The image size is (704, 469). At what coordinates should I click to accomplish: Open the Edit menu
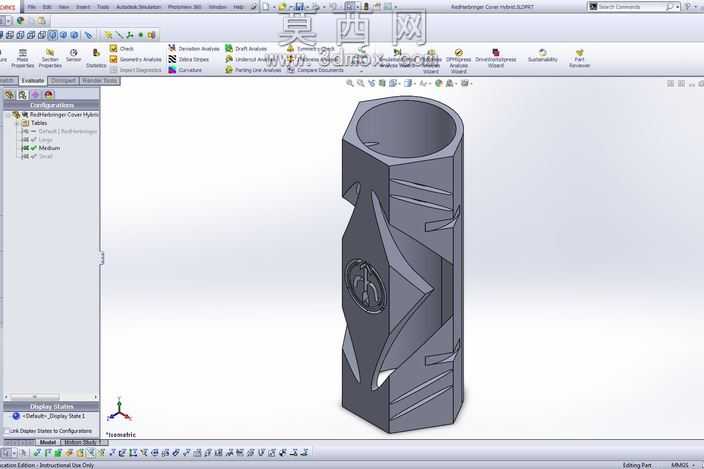click(x=47, y=7)
